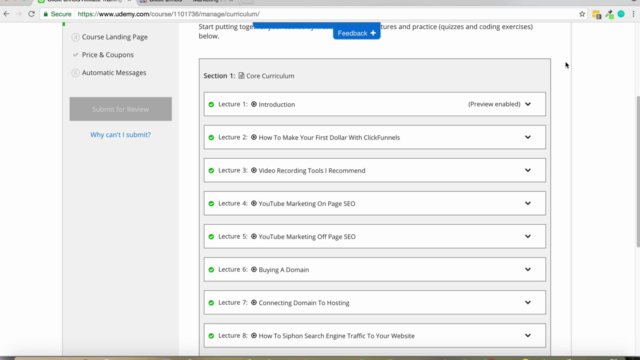The image size is (640, 360).
Task: Click checkmark beside Price & Coupons
Action: (76, 55)
